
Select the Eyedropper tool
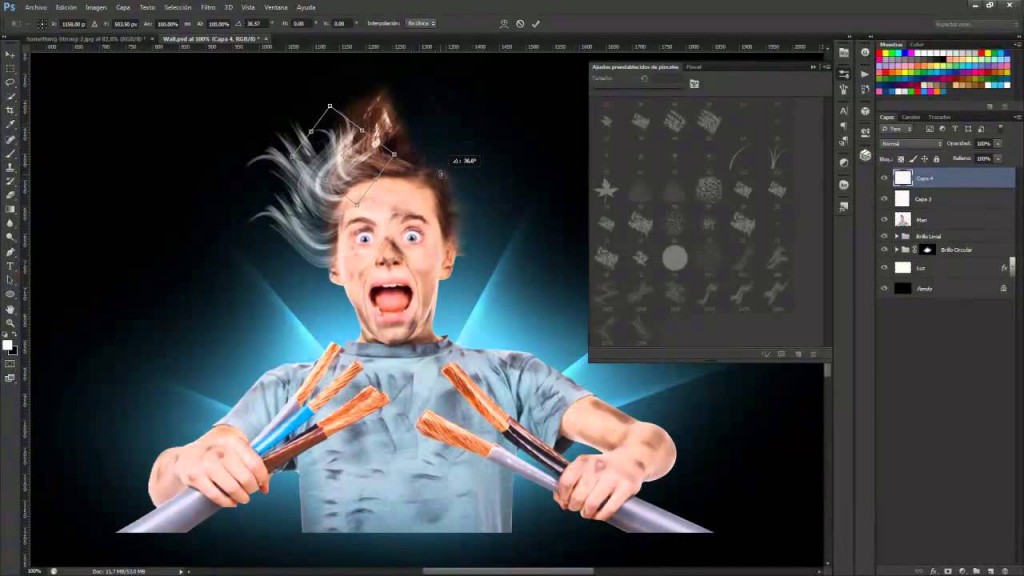pos(10,124)
